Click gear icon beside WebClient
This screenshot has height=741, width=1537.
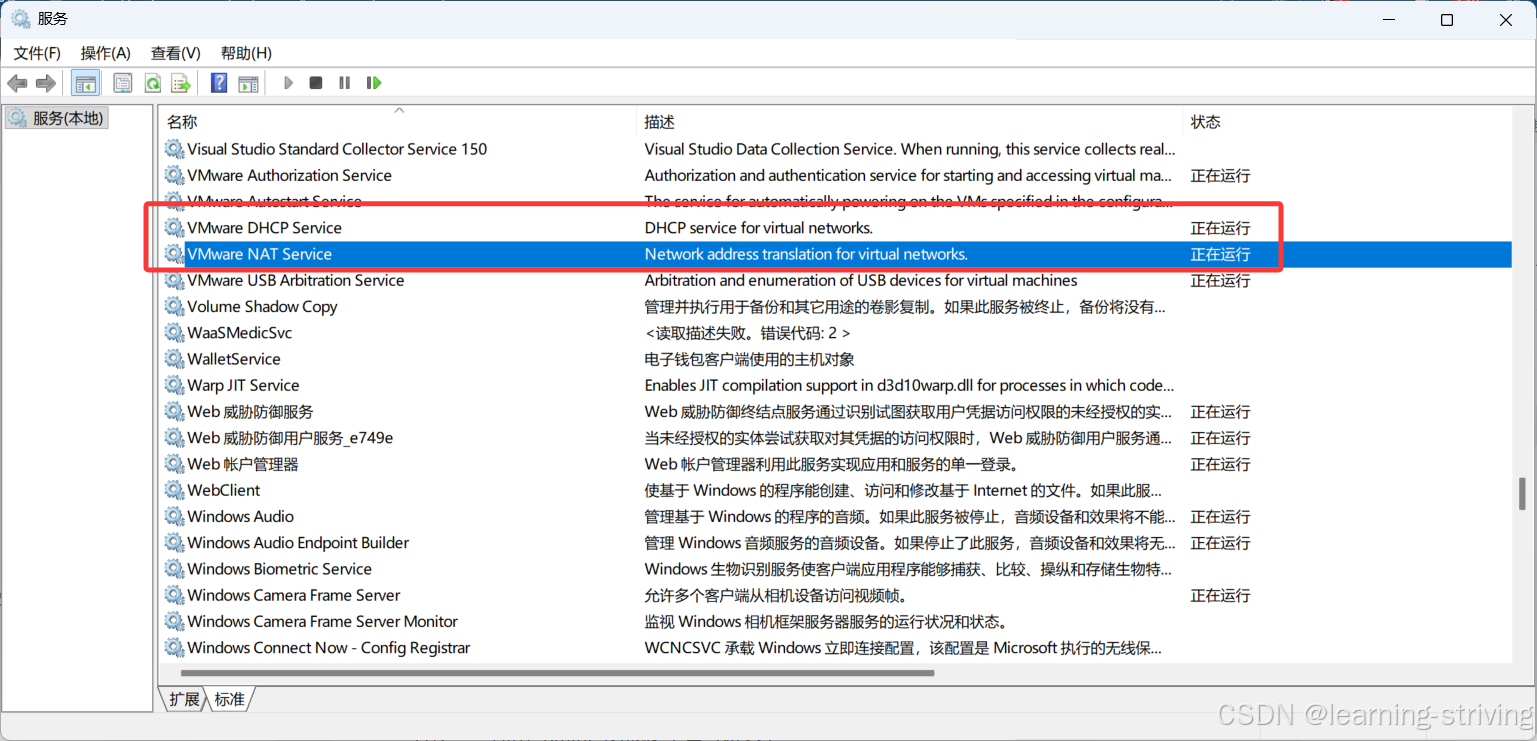tap(175, 490)
